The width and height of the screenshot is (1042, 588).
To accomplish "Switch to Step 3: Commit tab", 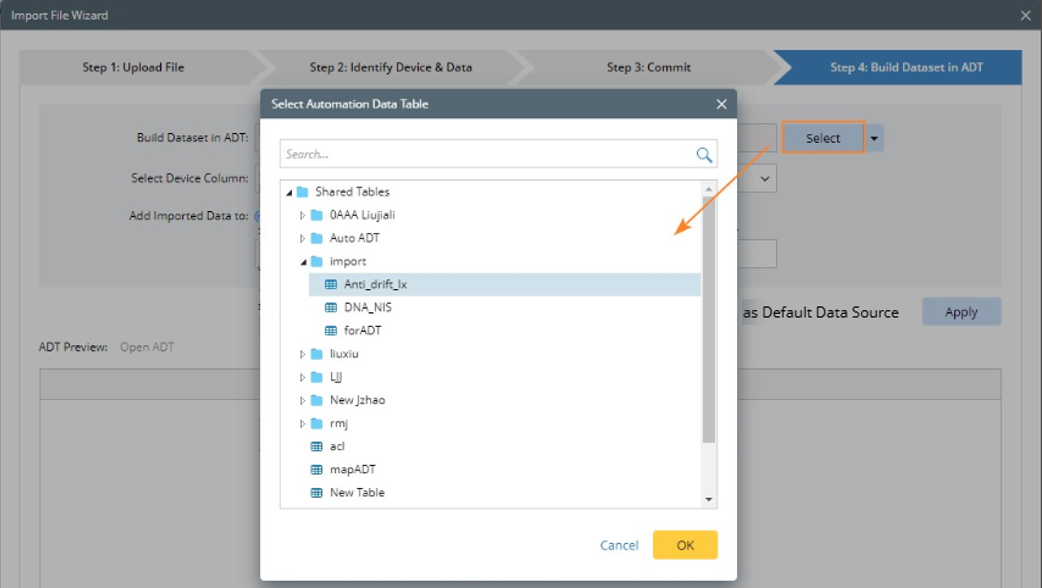I will click(648, 67).
